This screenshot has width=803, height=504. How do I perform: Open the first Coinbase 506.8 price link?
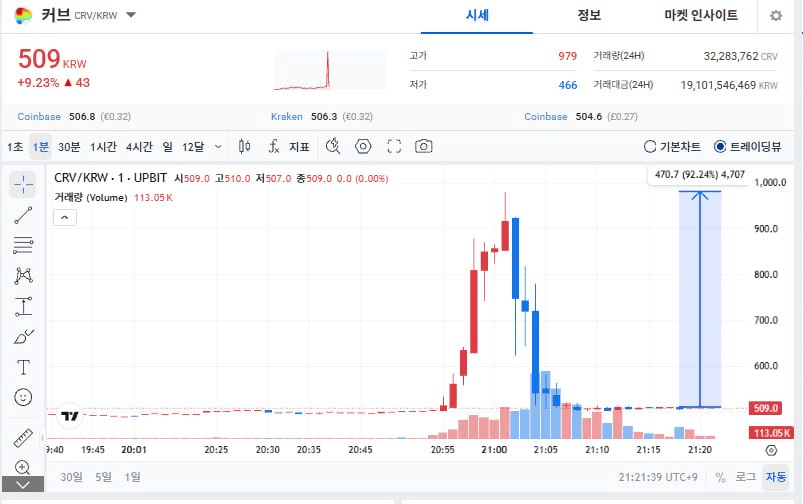[x=74, y=117]
